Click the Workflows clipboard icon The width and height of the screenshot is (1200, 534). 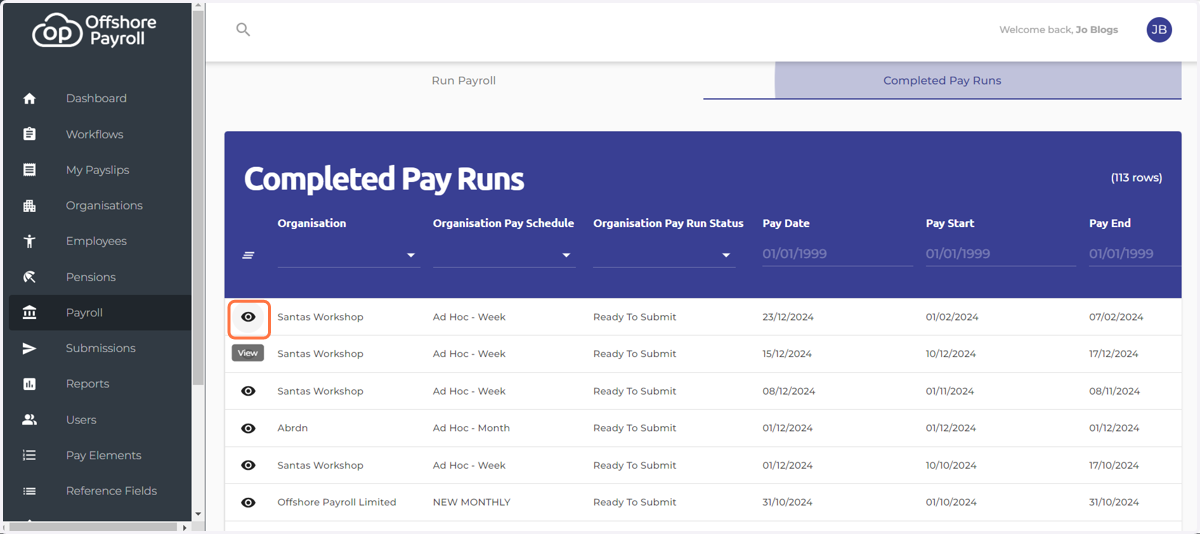click(x=29, y=134)
